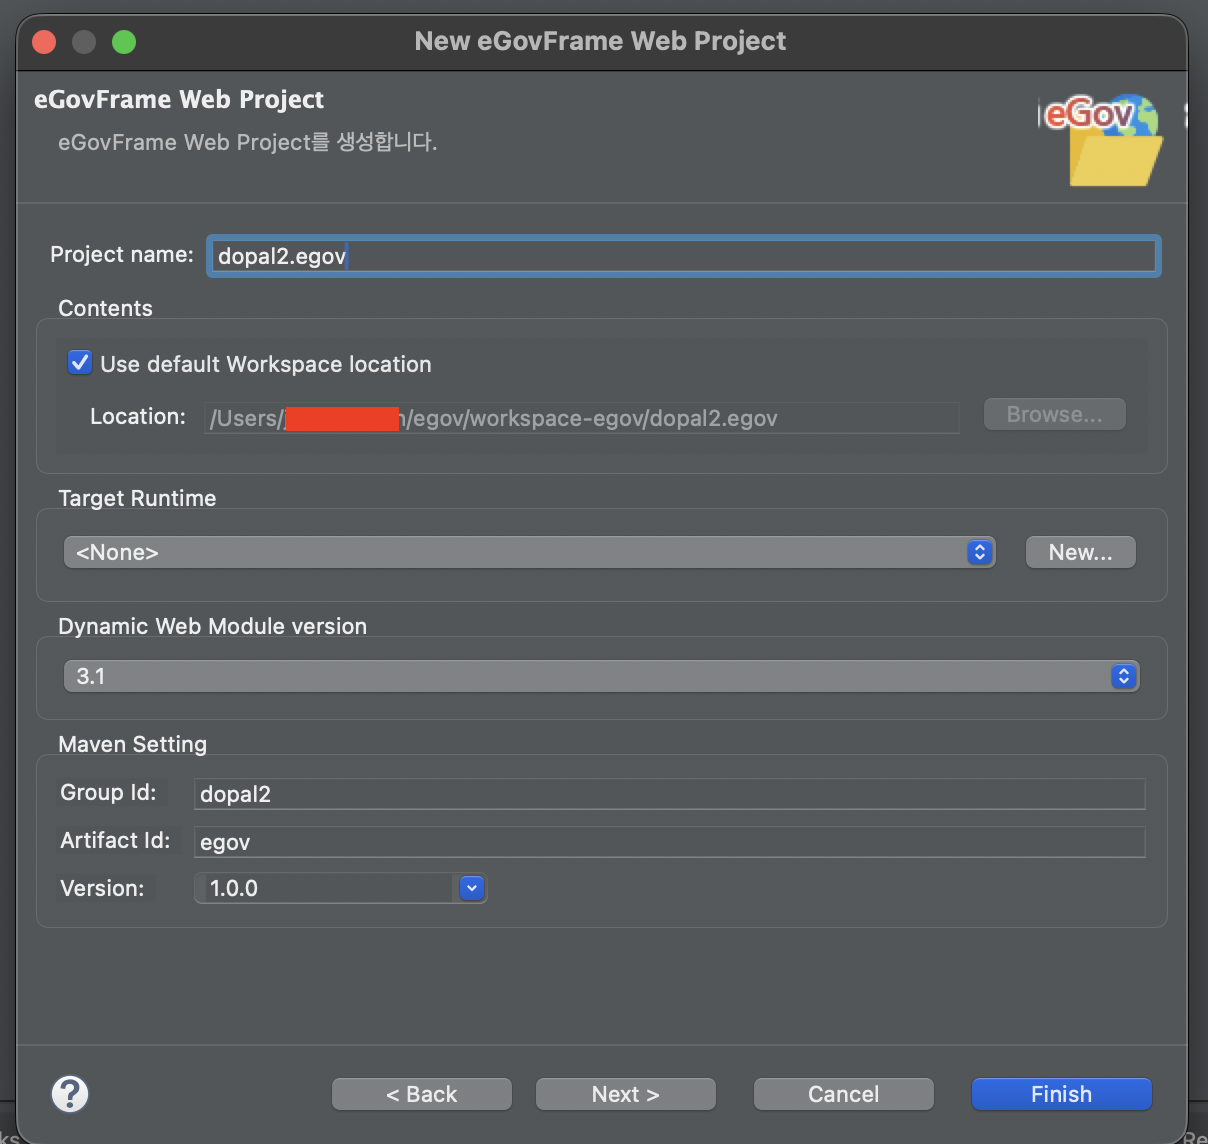Toggle Use default Workspace location checkbox
This screenshot has height=1144, width=1208.
[x=80, y=362]
